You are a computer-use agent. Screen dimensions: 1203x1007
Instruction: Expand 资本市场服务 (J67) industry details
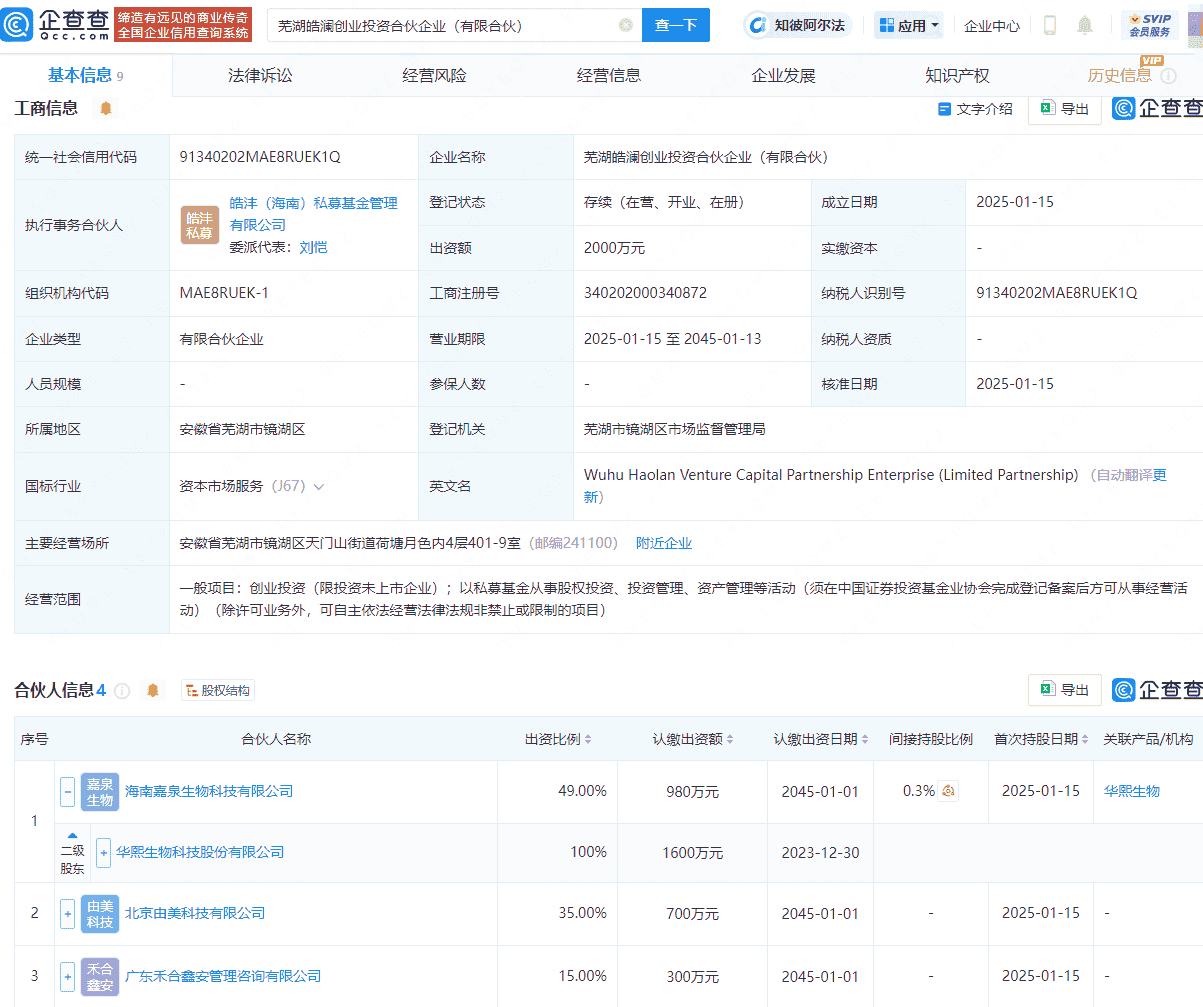coord(320,486)
